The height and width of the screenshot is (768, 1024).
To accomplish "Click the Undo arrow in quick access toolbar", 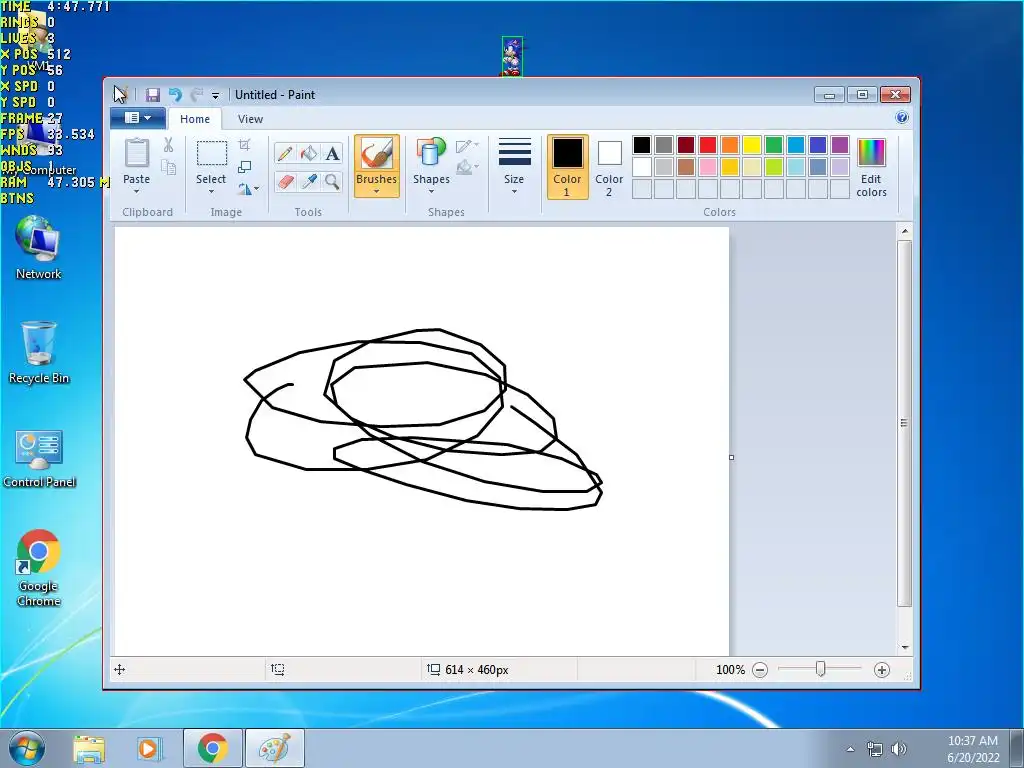I will (x=175, y=95).
